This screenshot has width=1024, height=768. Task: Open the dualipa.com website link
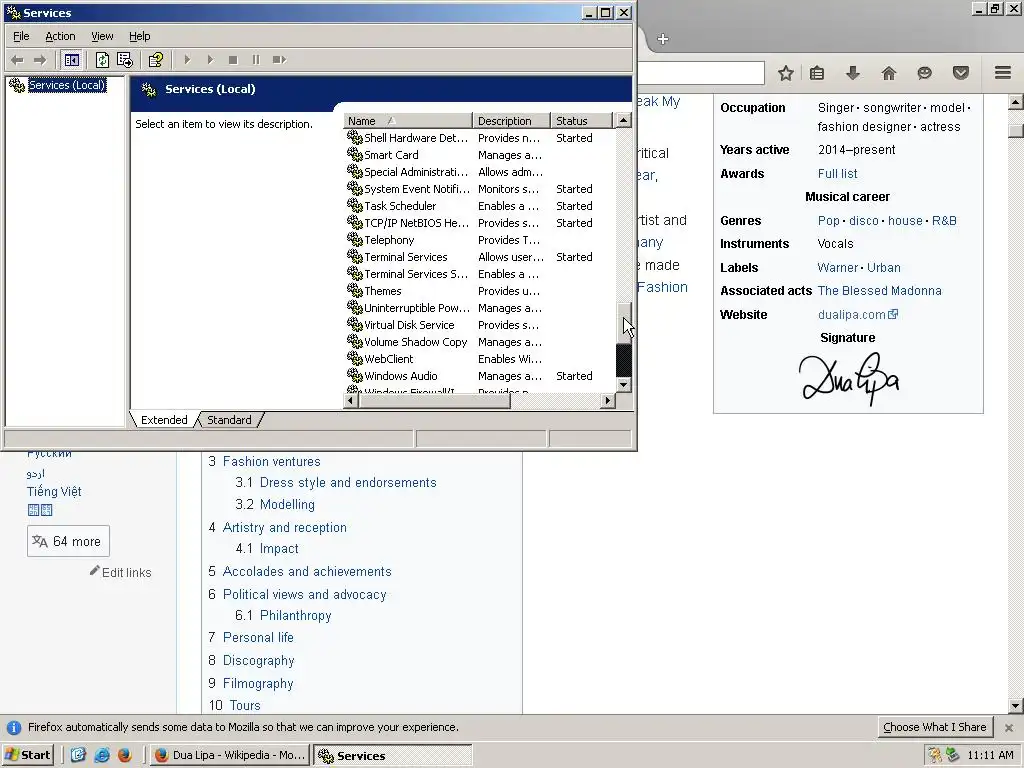tap(857, 315)
